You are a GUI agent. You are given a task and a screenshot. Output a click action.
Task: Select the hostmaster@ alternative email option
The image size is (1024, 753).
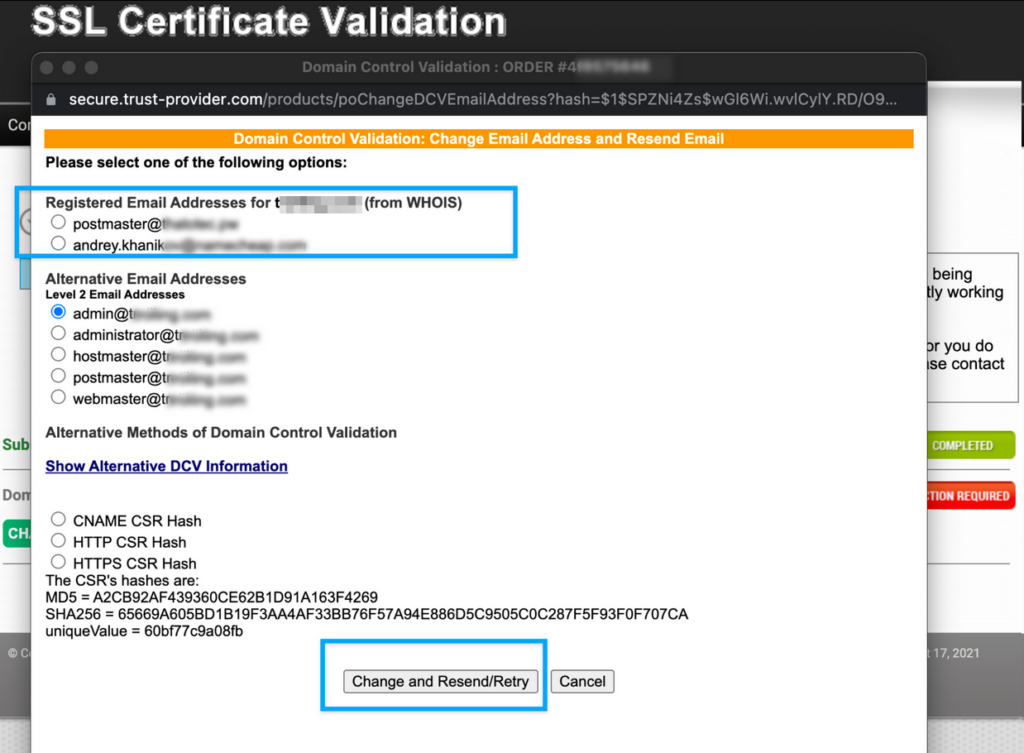point(57,356)
